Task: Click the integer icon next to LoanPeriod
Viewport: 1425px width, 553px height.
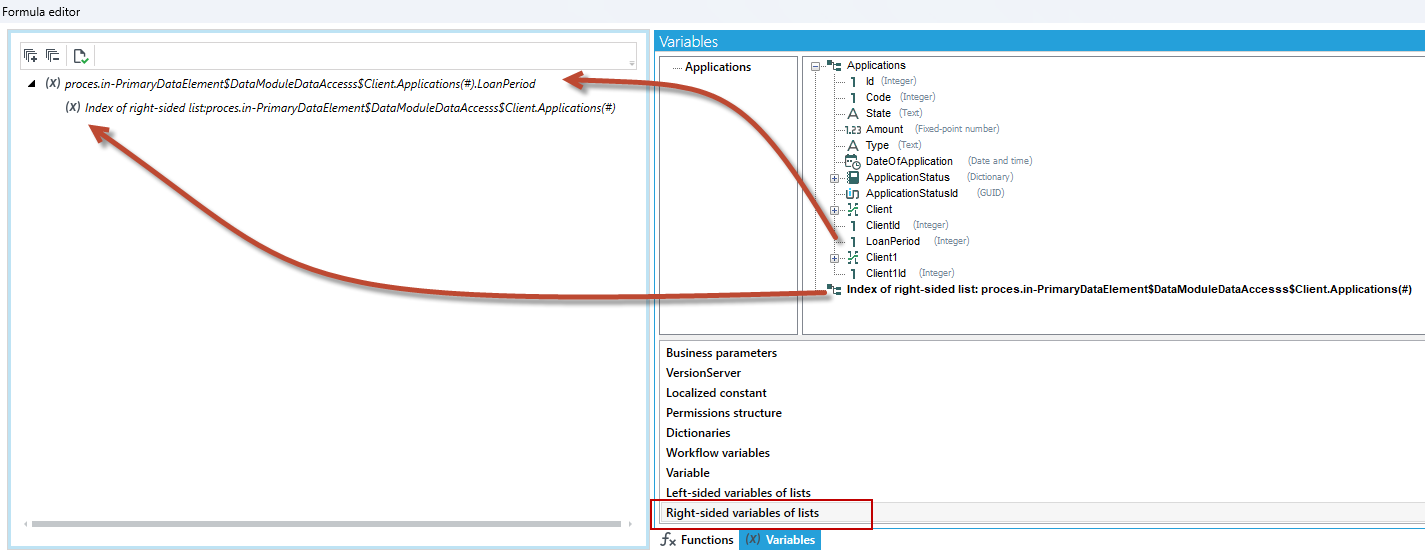Action: click(853, 241)
